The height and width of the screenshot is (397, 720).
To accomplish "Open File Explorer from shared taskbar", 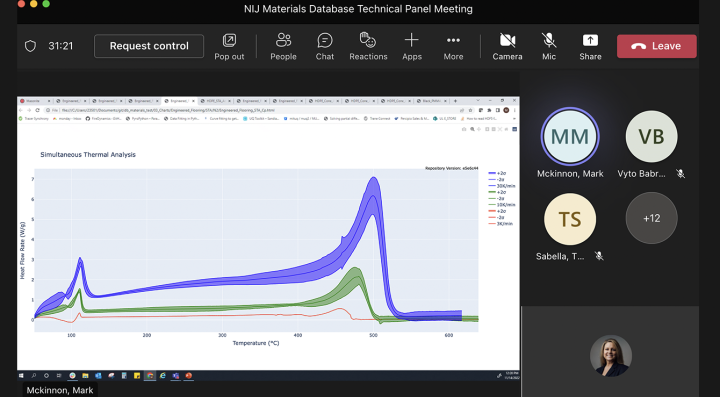I will pos(85,375).
